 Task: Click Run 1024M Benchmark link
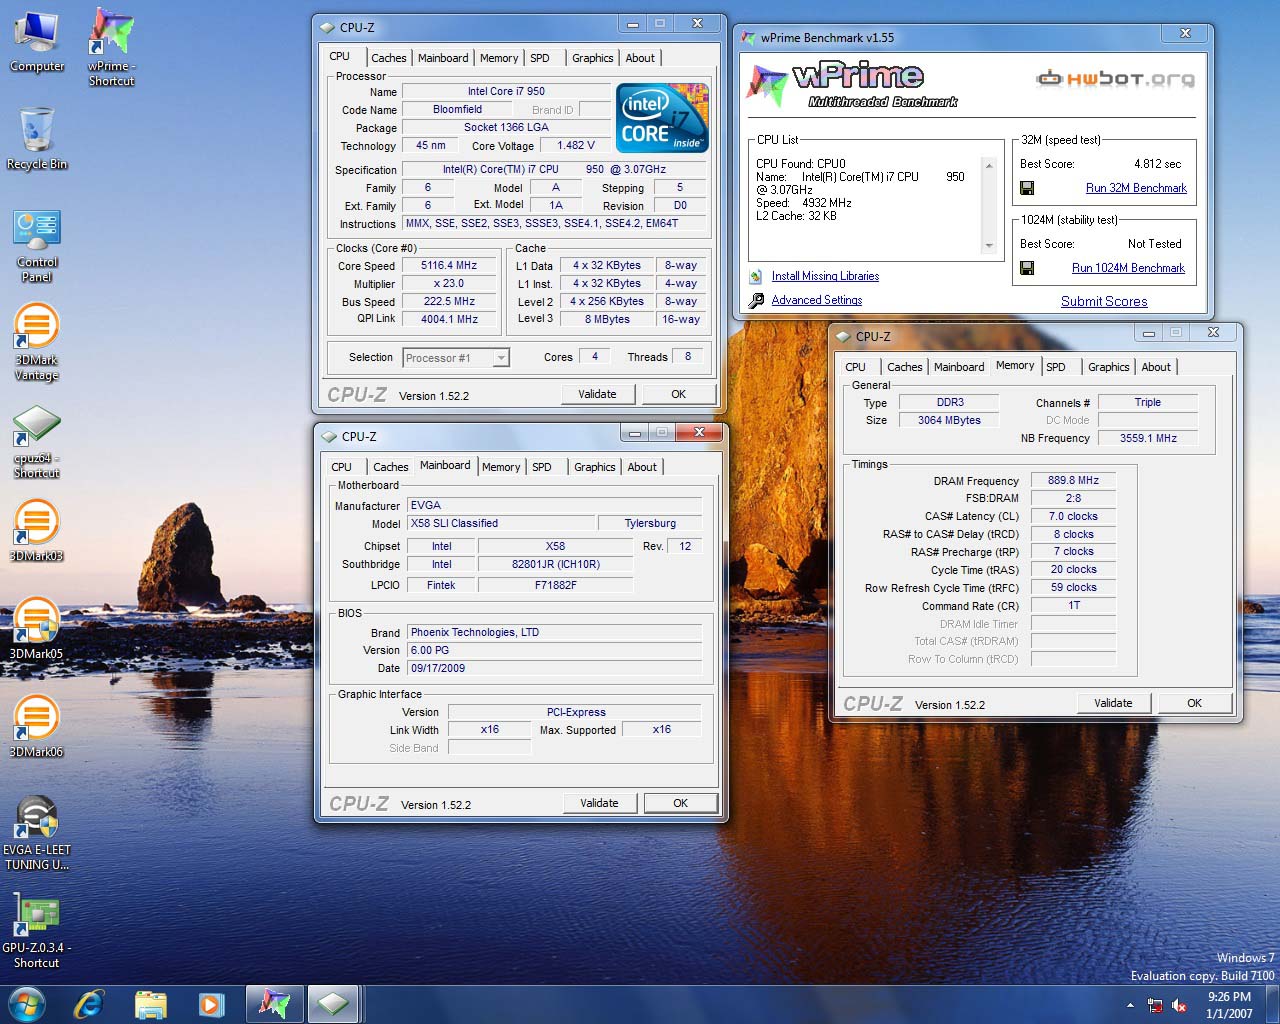pos(1128,268)
